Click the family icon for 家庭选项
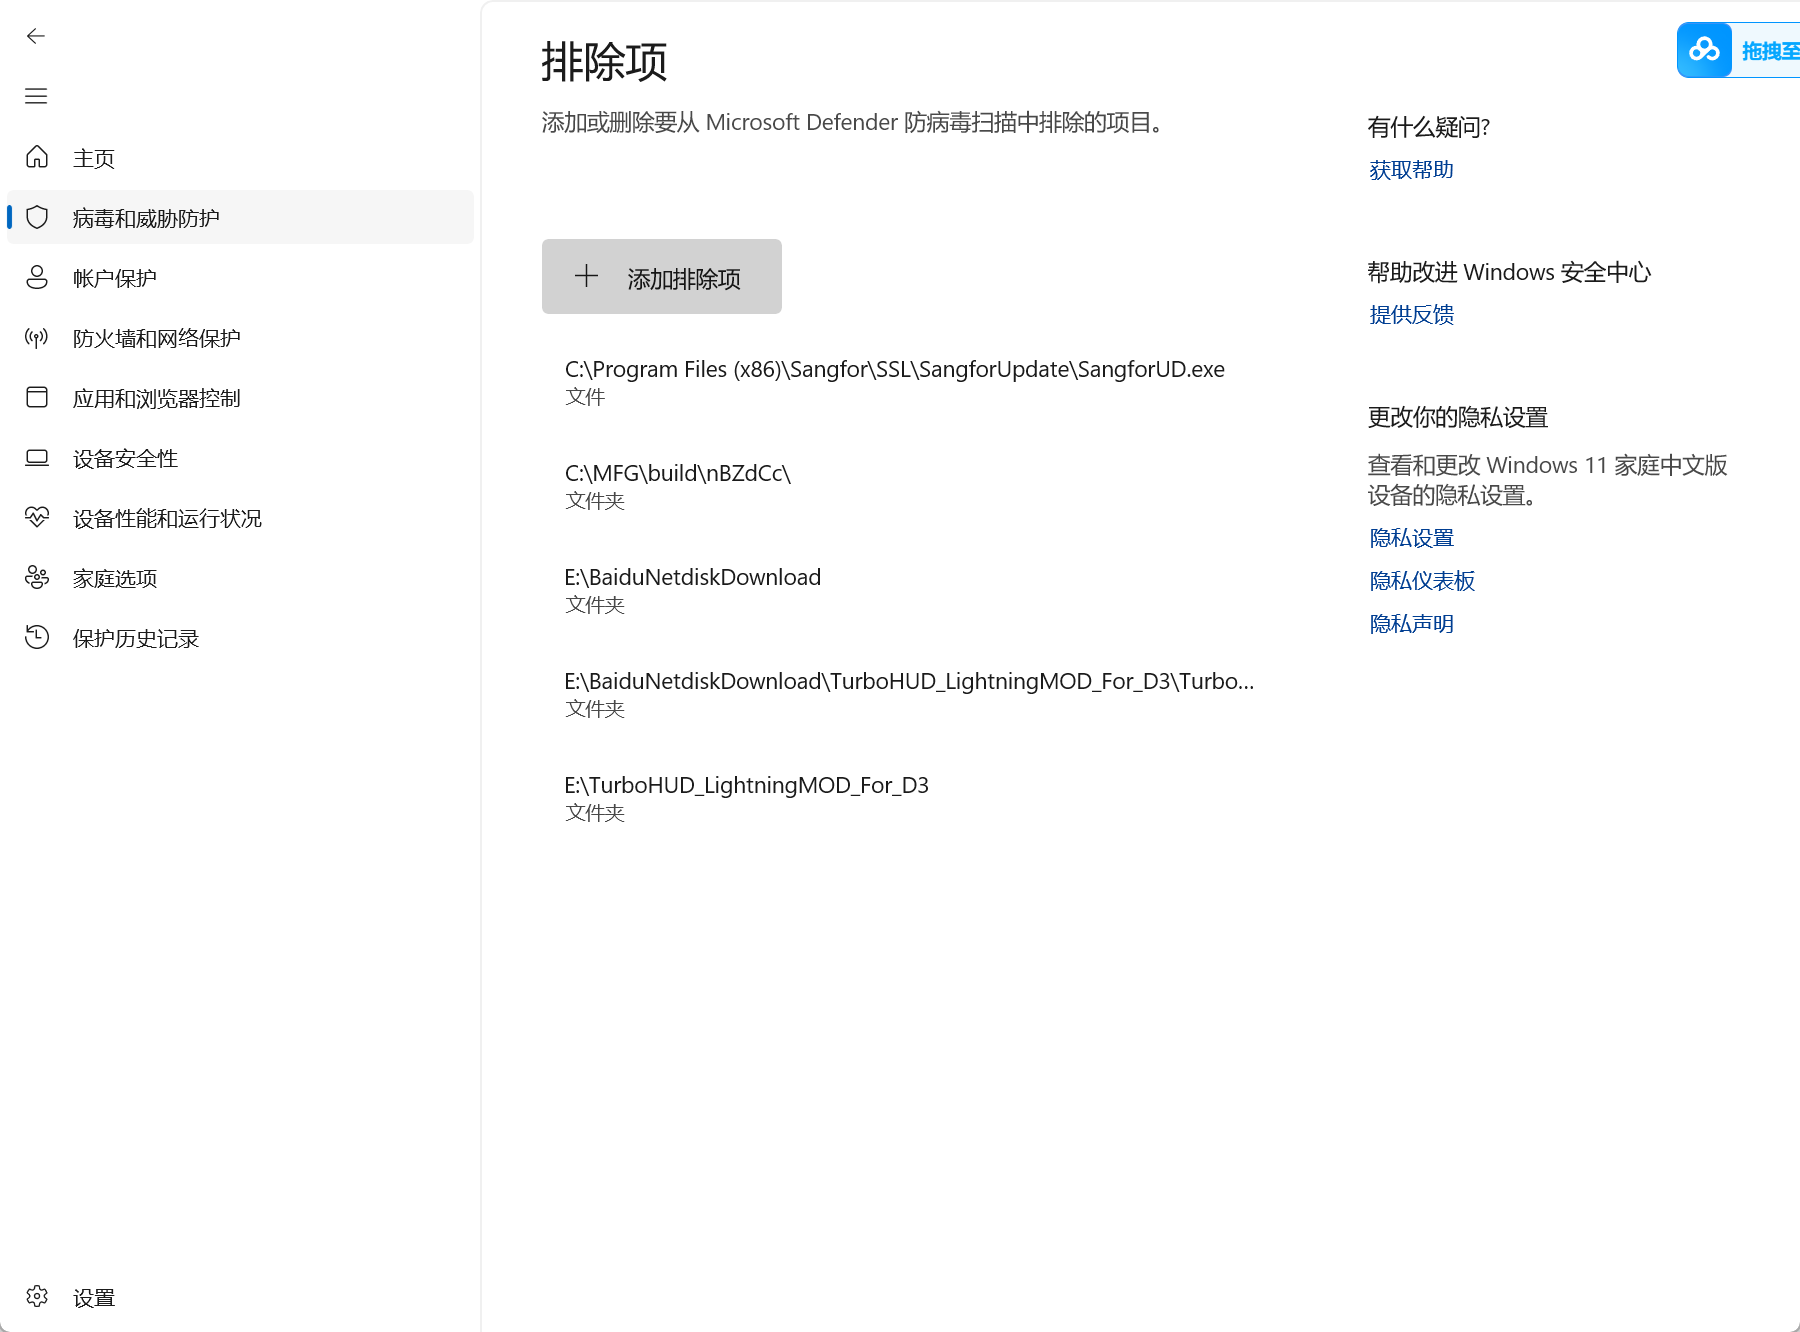 (37, 577)
